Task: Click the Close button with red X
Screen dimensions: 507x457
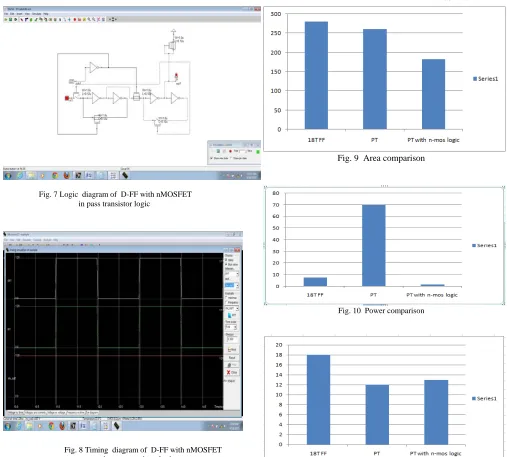Action: tap(232, 372)
